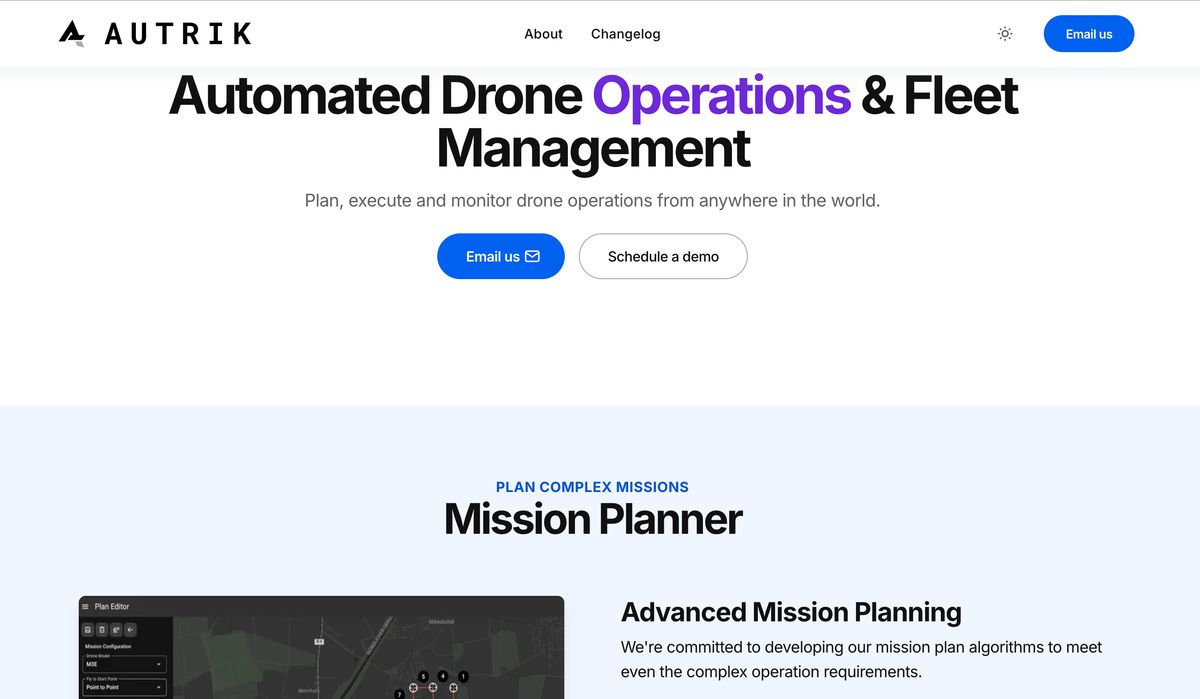Click the hero Email us button with envelope
The height and width of the screenshot is (699, 1200).
coord(501,256)
